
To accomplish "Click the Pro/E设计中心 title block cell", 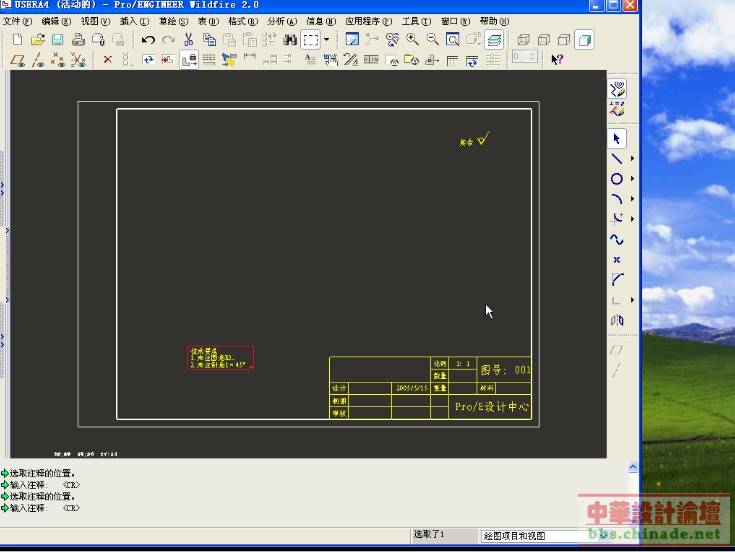I will pyautogui.click(x=492, y=407).
